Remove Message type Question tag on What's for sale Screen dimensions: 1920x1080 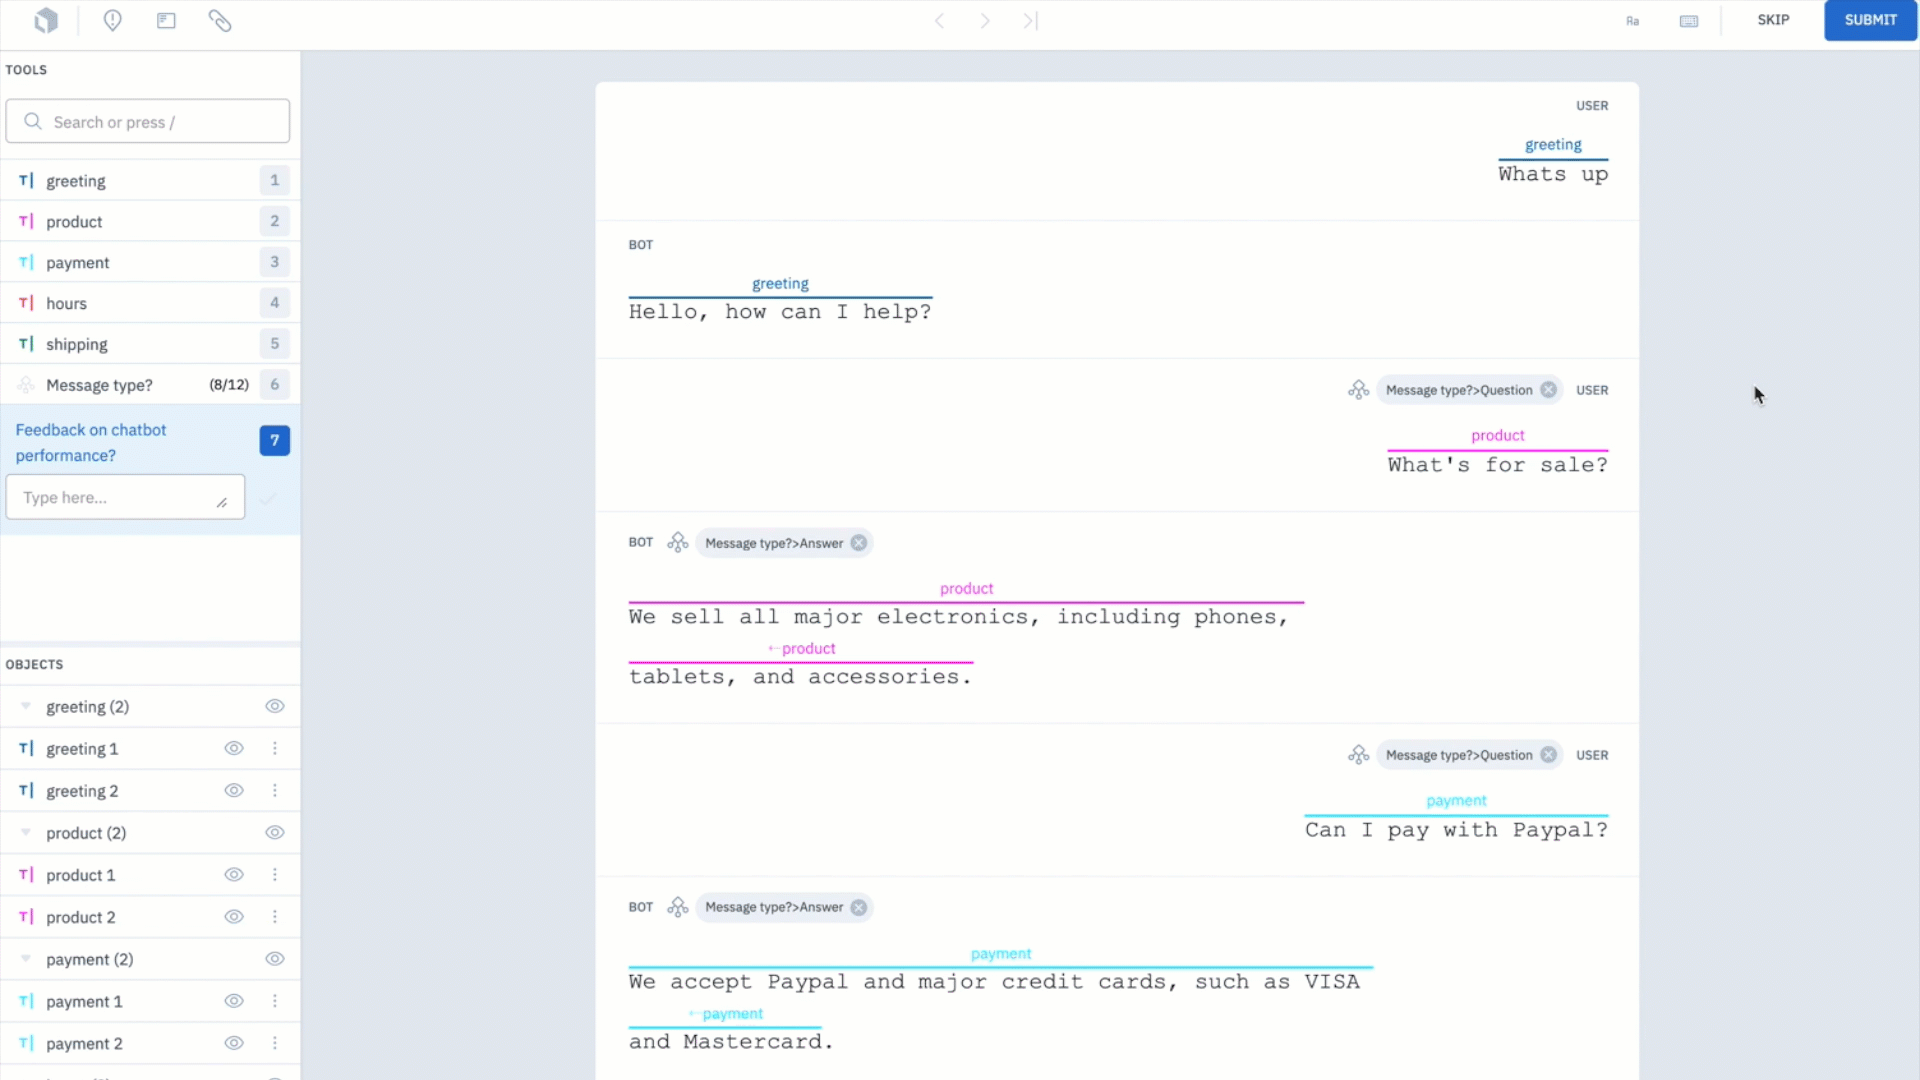[1549, 390]
